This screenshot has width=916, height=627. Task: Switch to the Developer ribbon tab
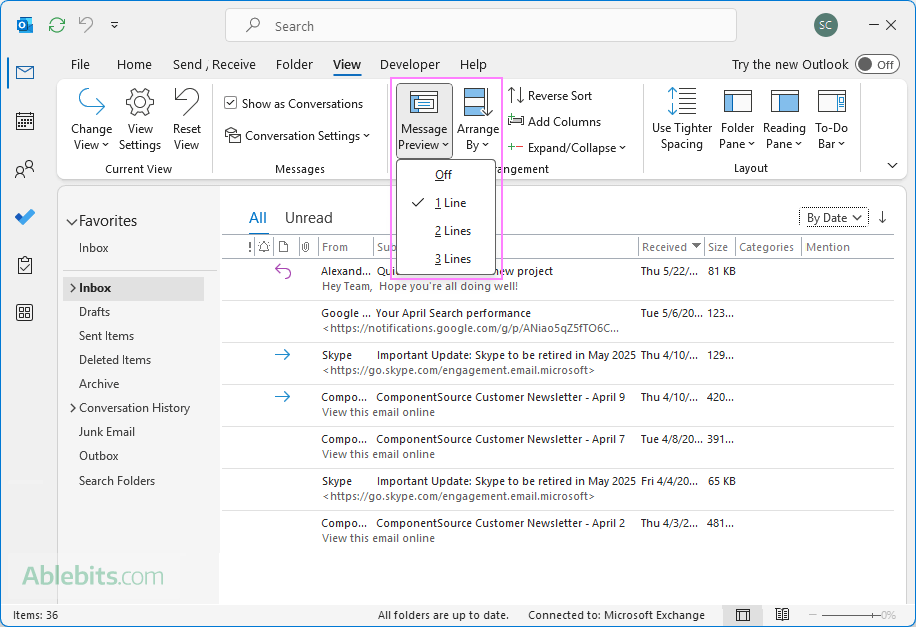(410, 64)
